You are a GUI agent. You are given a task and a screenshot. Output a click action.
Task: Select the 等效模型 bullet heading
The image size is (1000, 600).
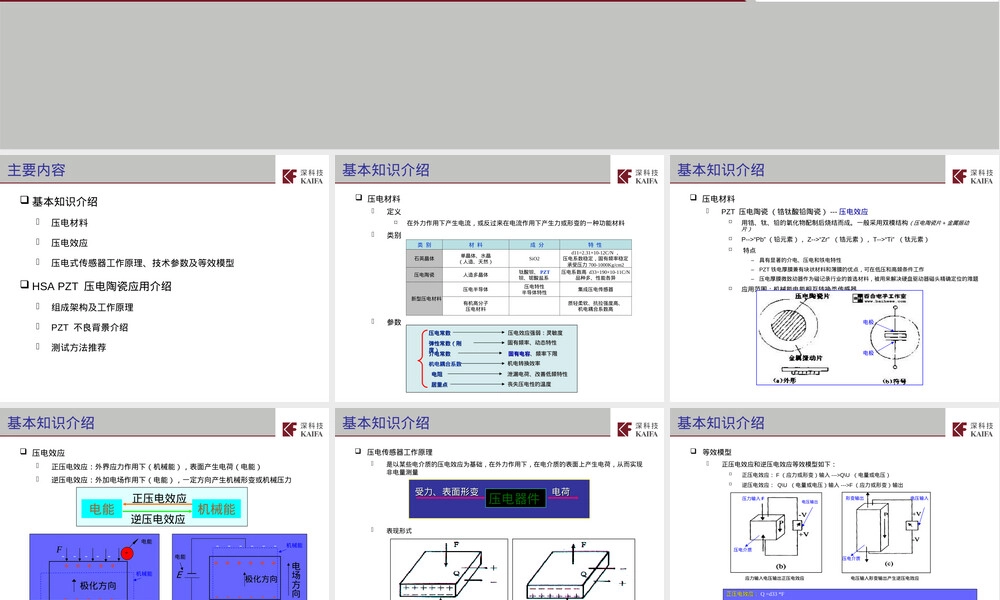pos(717,452)
